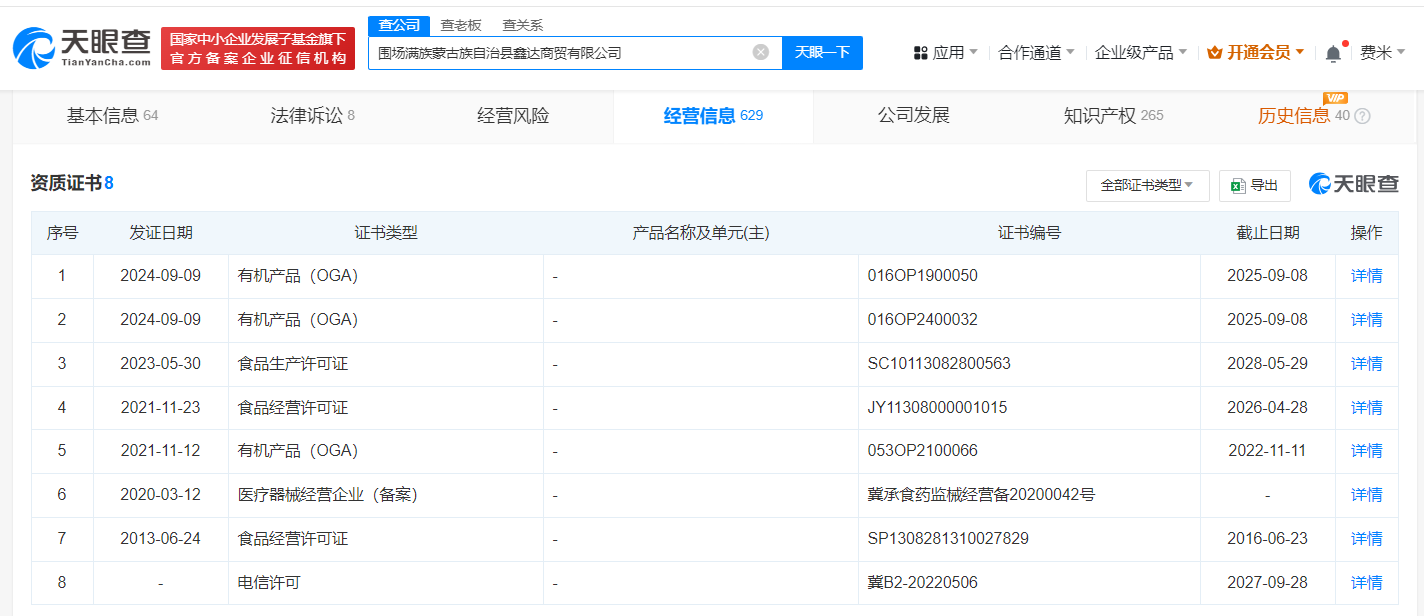This screenshot has height=616, width=1424.
Task: Switch to the 基本信息 tab
Action: [x=112, y=116]
